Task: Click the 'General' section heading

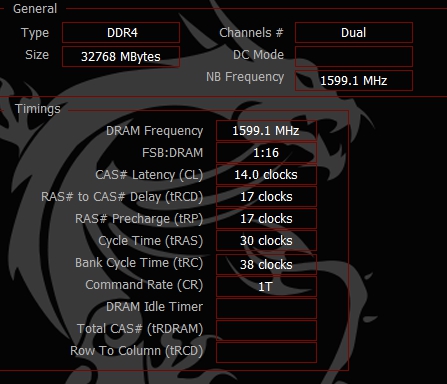Action: (x=35, y=9)
